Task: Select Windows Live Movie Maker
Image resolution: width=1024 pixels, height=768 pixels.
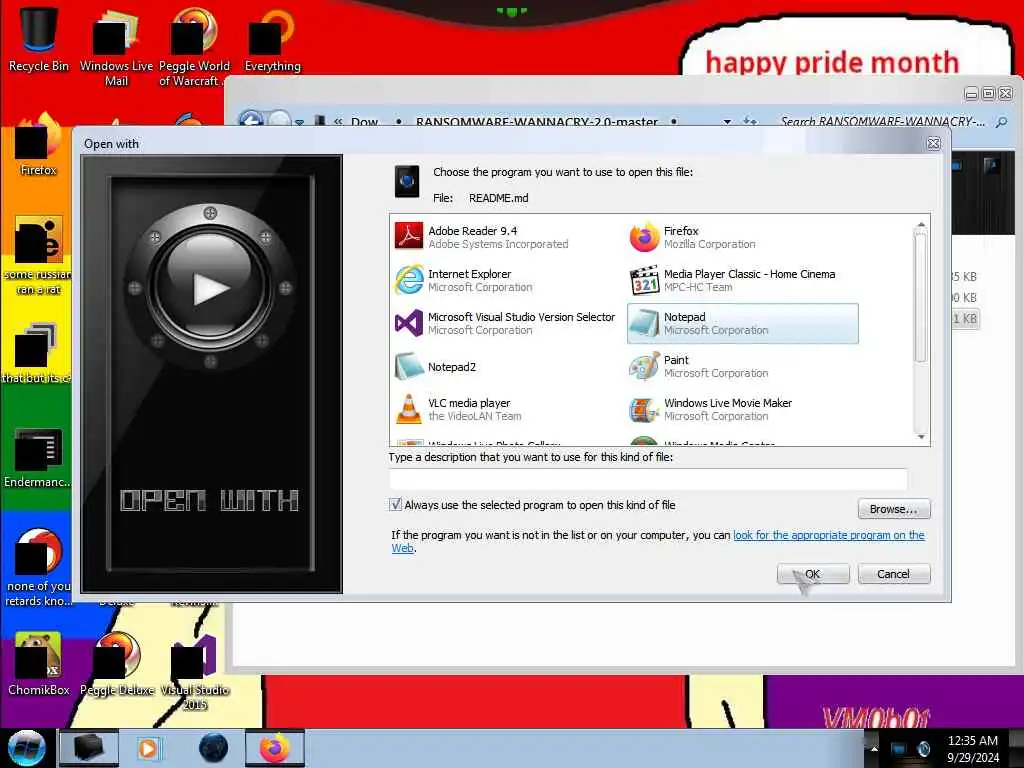Action: pyautogui.click(x=743, y=409)
